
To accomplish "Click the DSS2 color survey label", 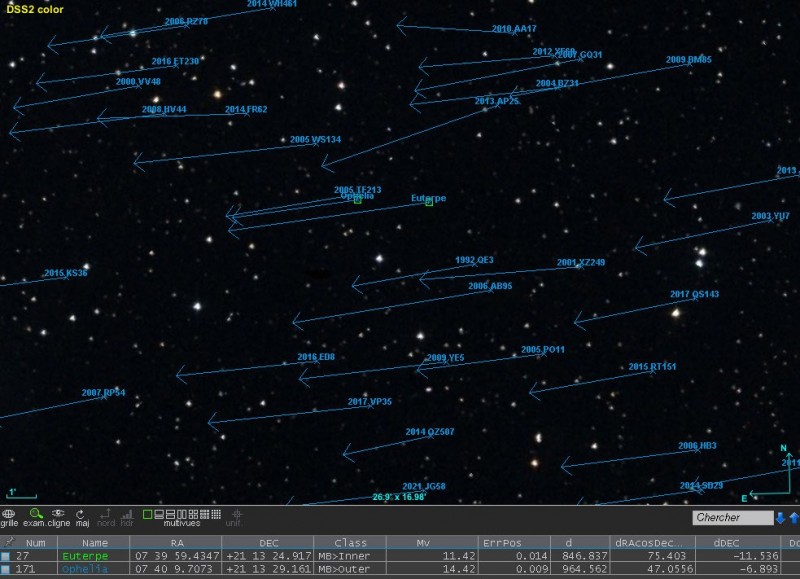I will click(x=35, y=9).
